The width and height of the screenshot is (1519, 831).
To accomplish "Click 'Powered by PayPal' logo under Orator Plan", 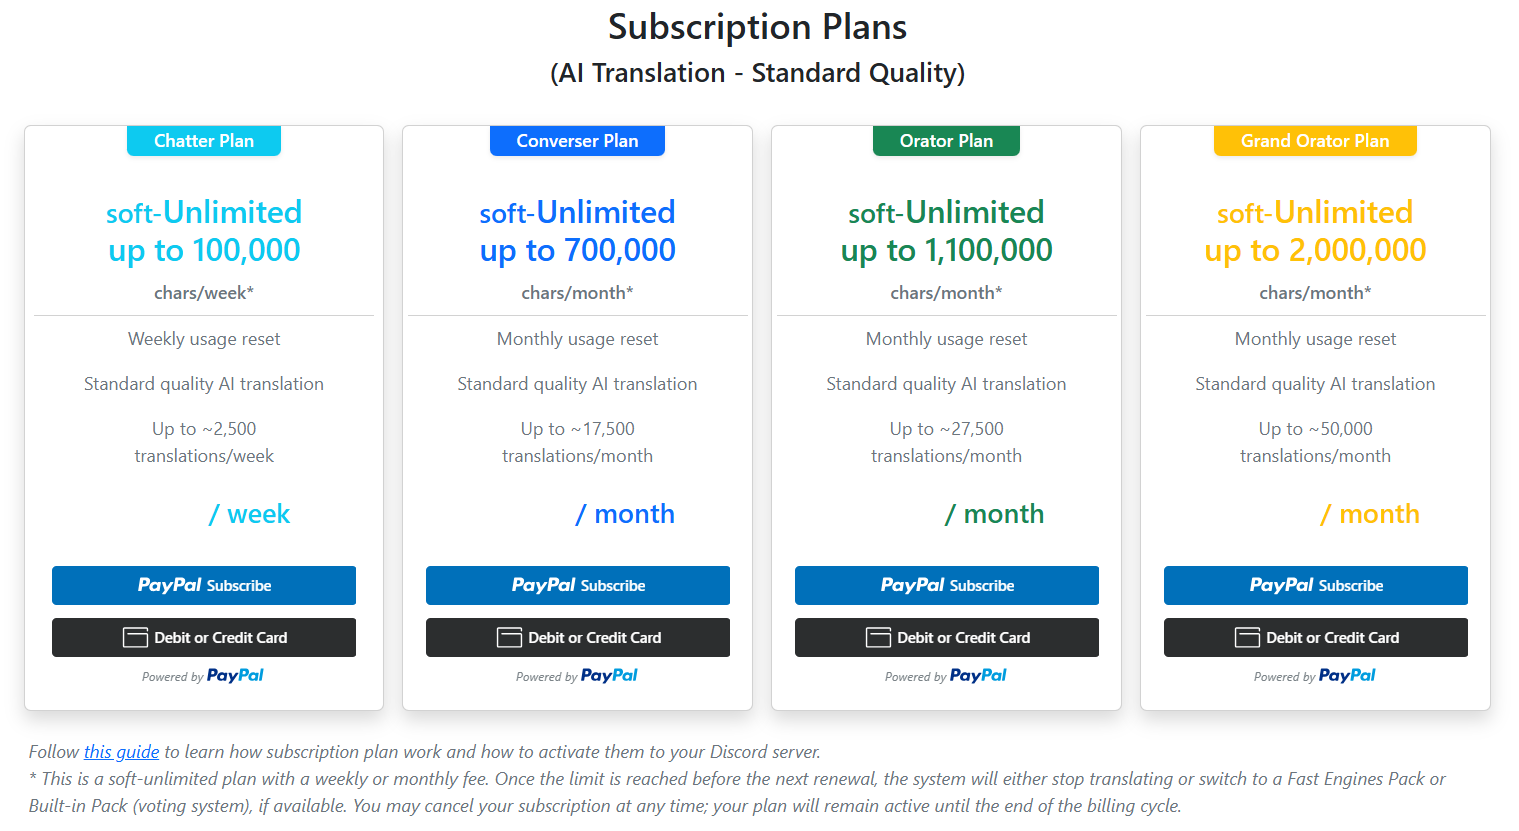I will tap(978, 676).
